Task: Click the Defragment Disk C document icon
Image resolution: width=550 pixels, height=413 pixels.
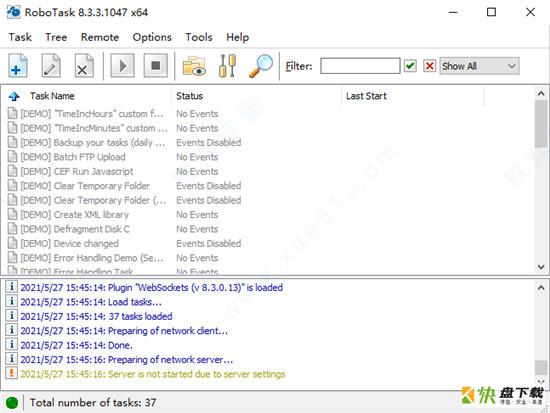Action: point(12,228)
